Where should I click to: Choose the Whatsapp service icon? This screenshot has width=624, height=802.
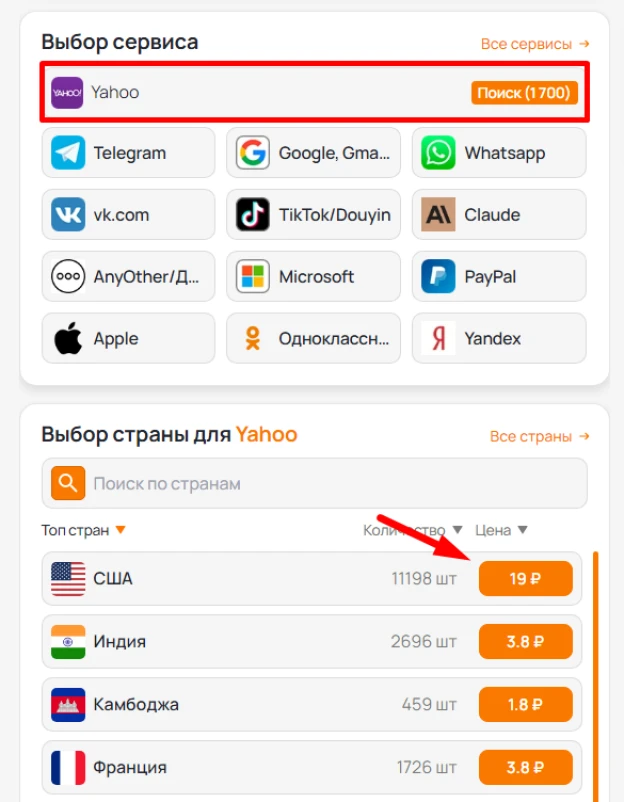click(438, 152)
